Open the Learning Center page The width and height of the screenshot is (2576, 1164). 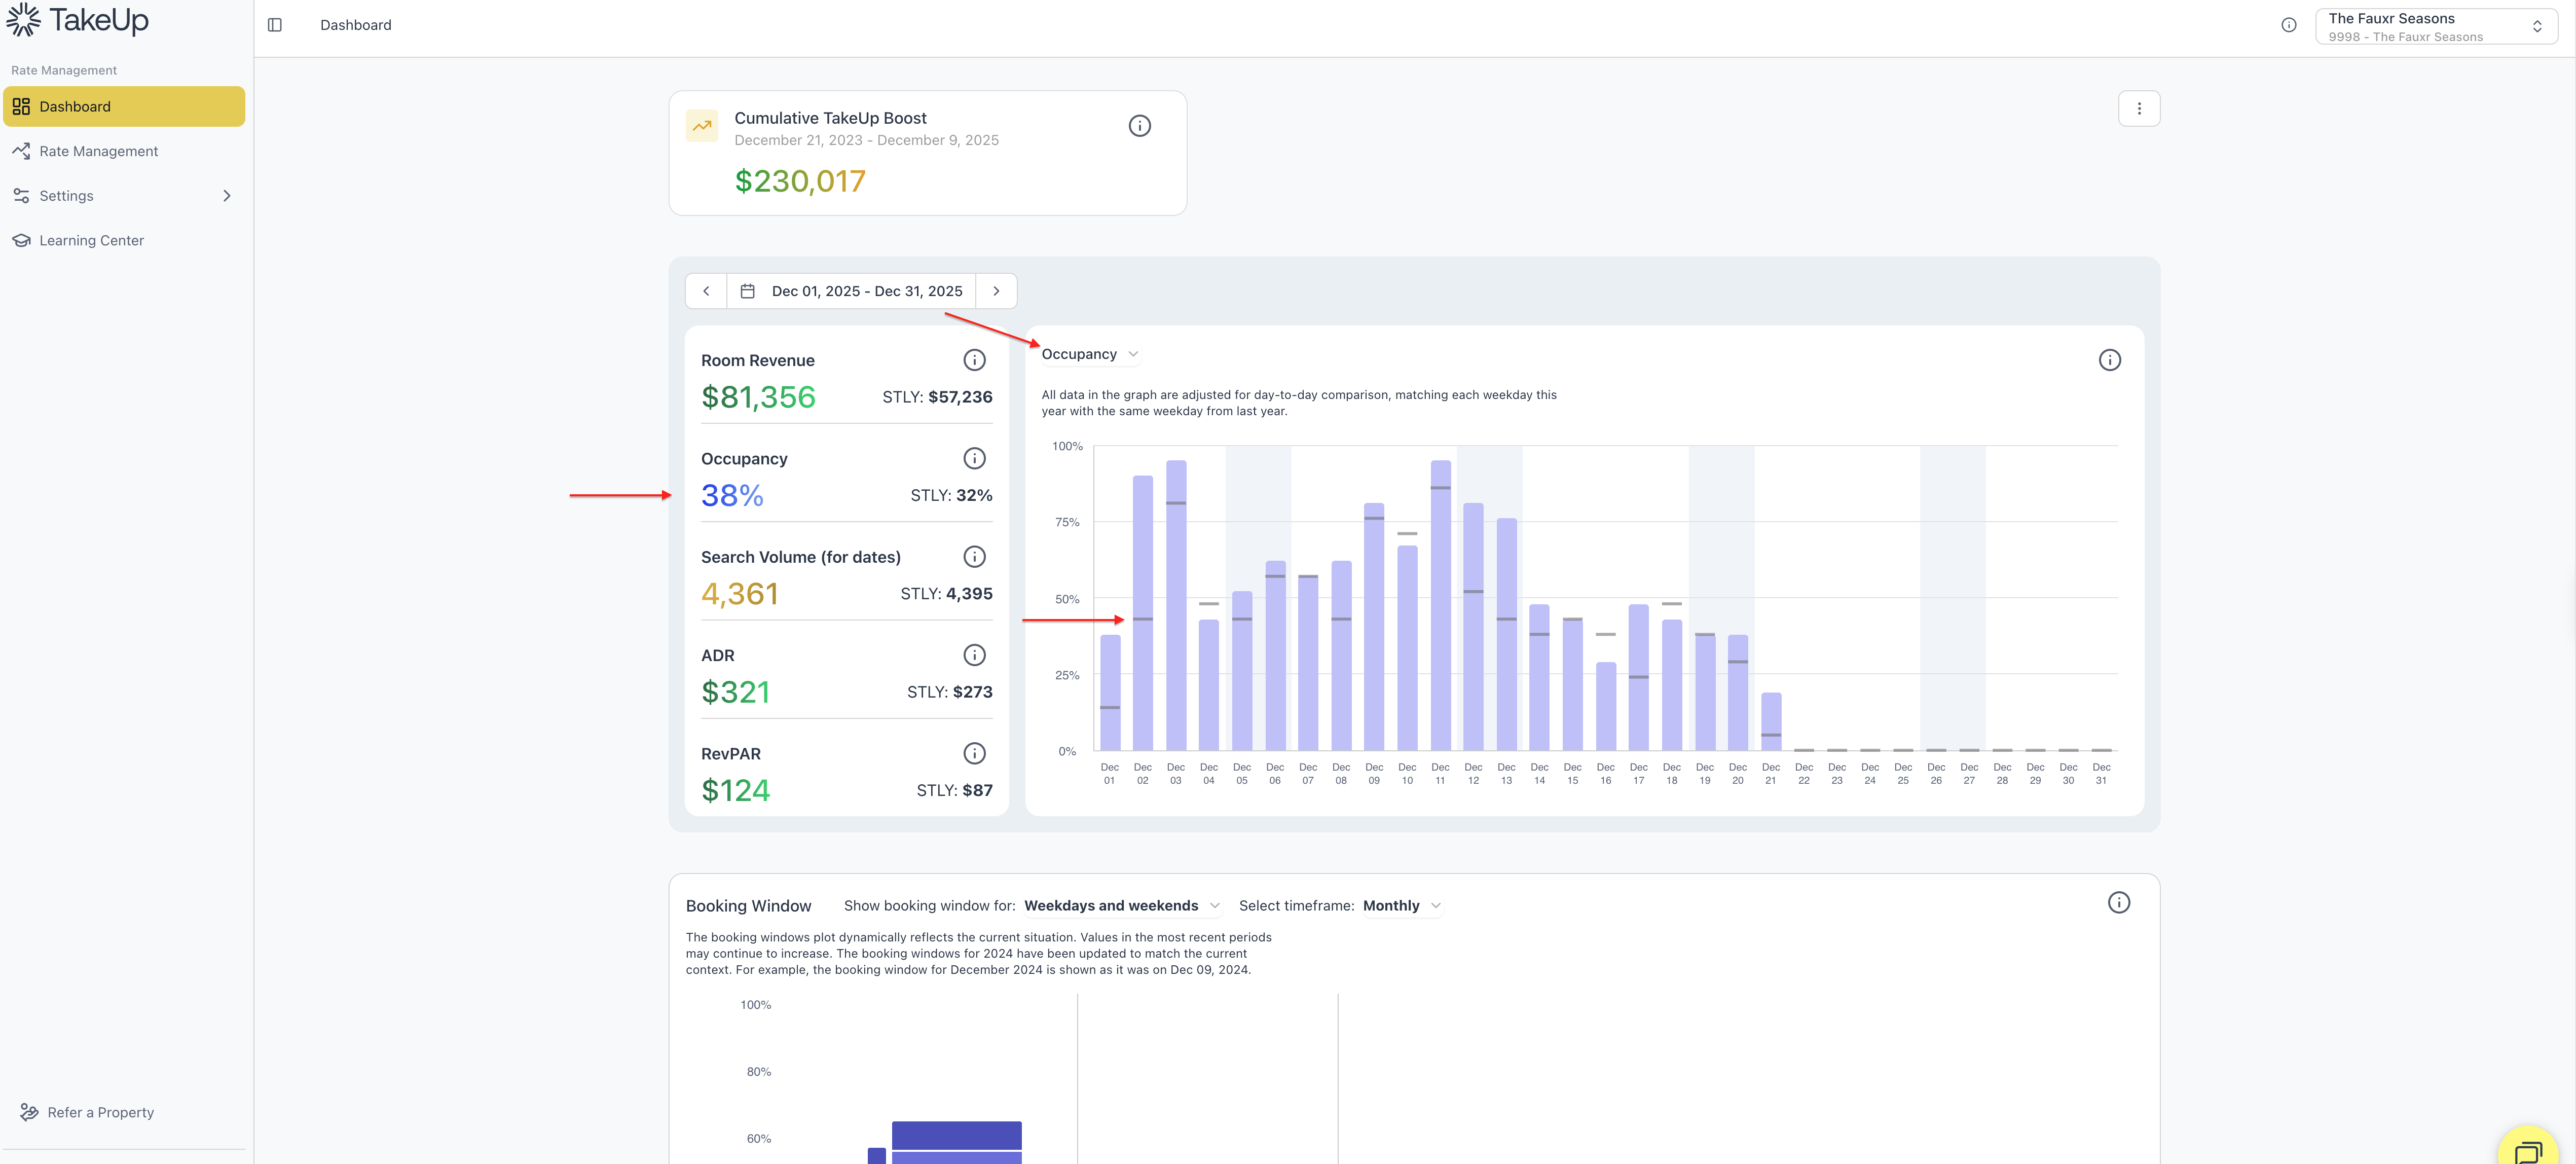[x=91, y=241]
